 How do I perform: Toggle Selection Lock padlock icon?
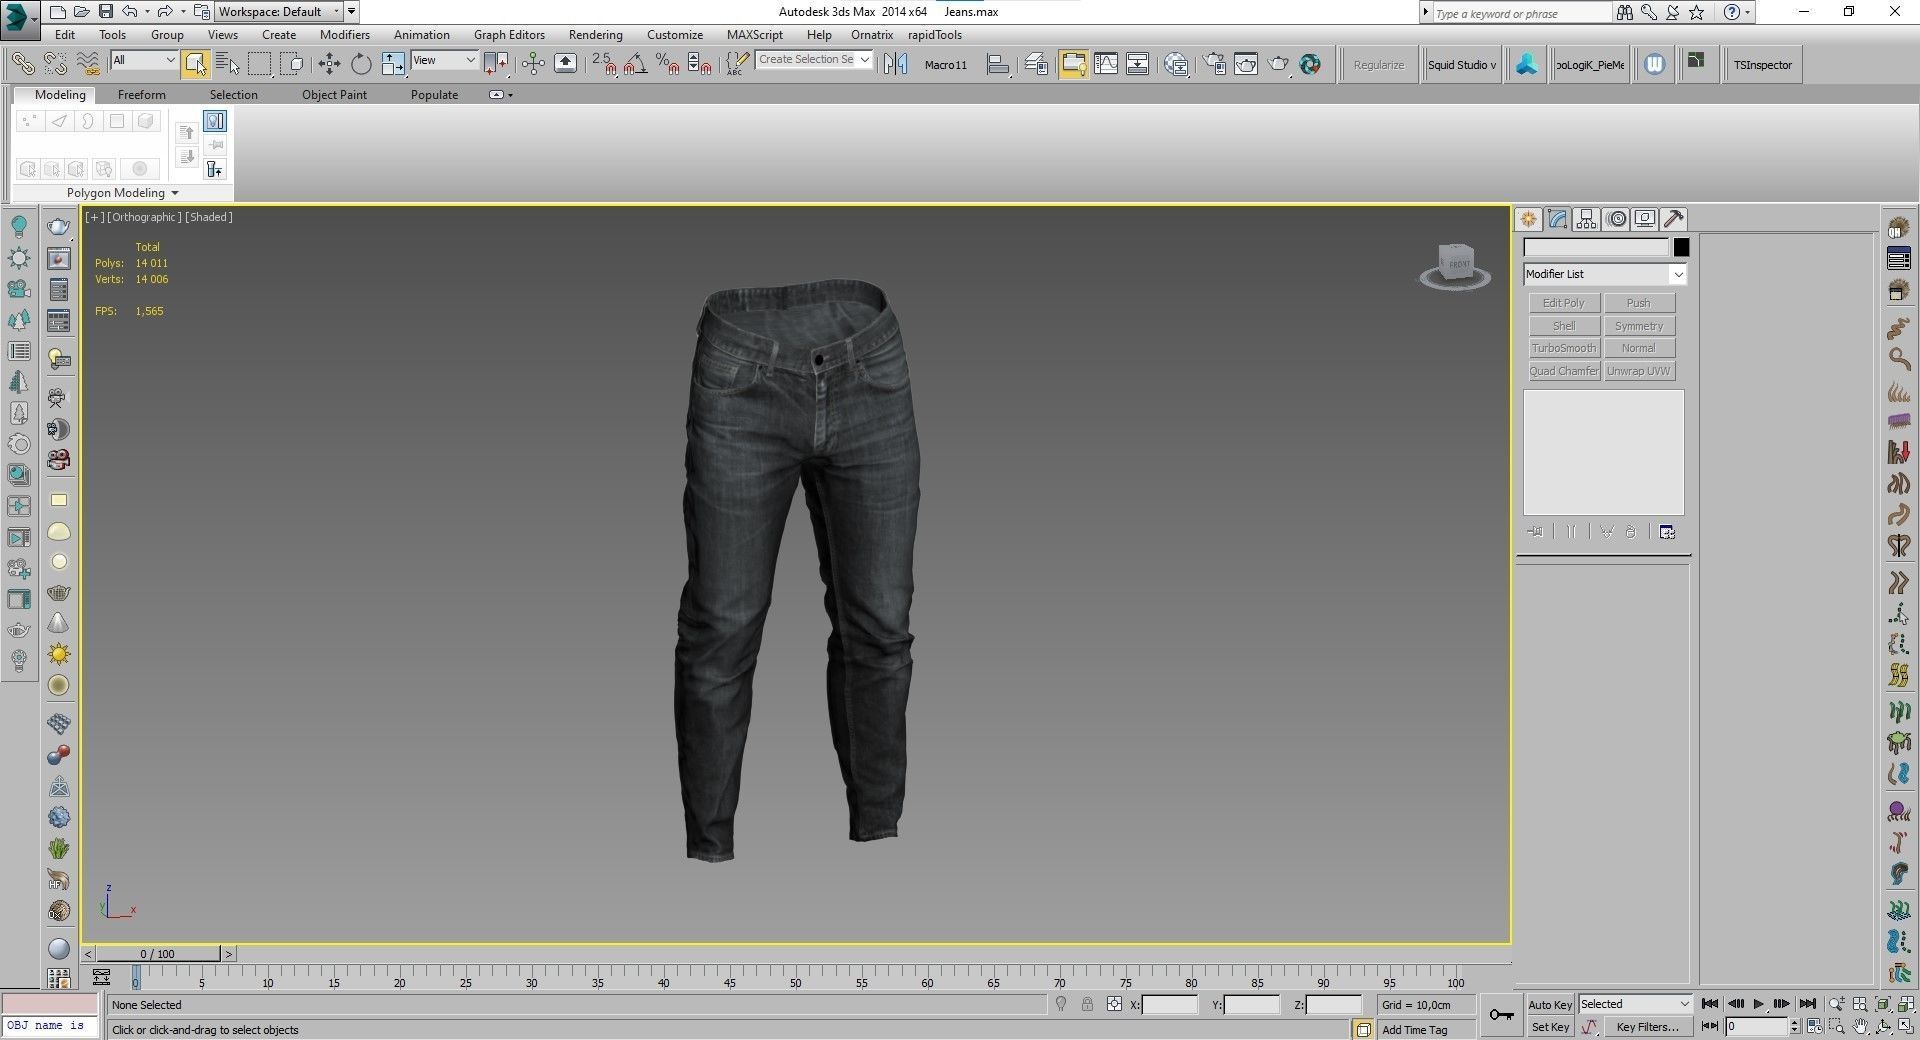click(x=1087, y=1004)
